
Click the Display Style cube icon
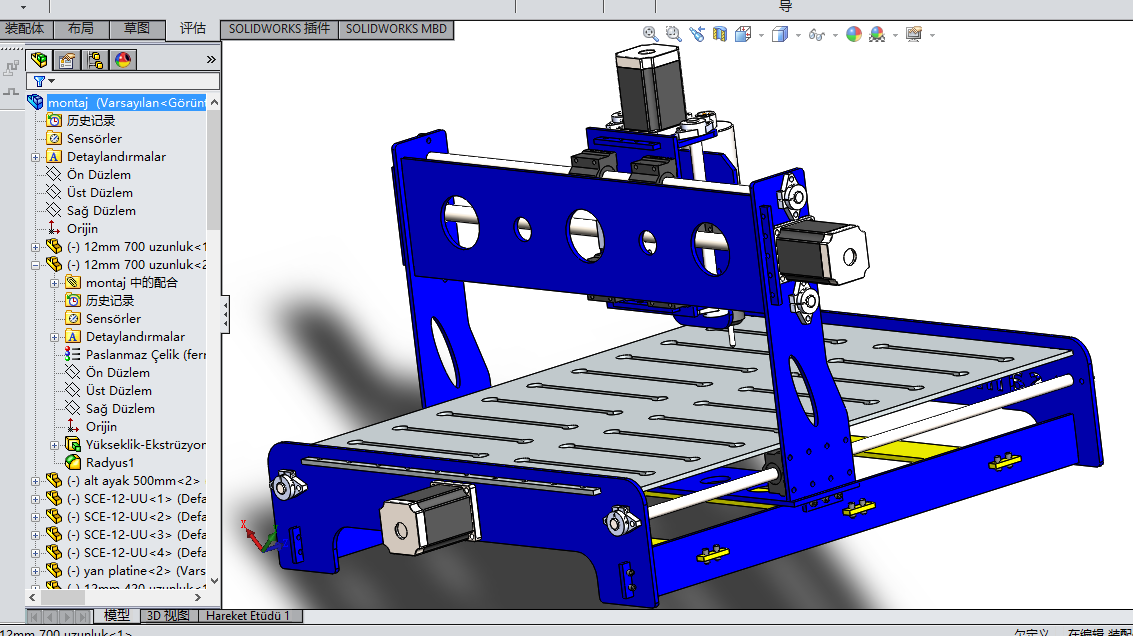pos(780,33)
